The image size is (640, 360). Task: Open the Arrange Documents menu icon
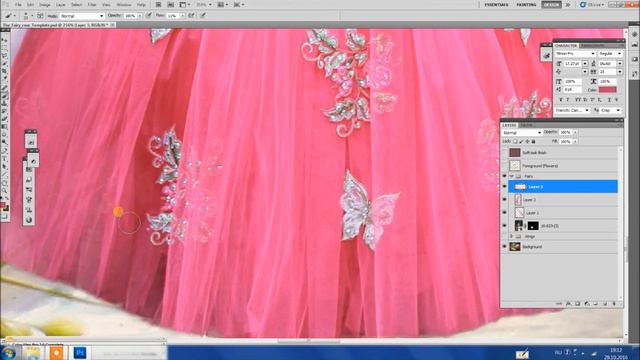pyautogui.click(x=223, y=5)
